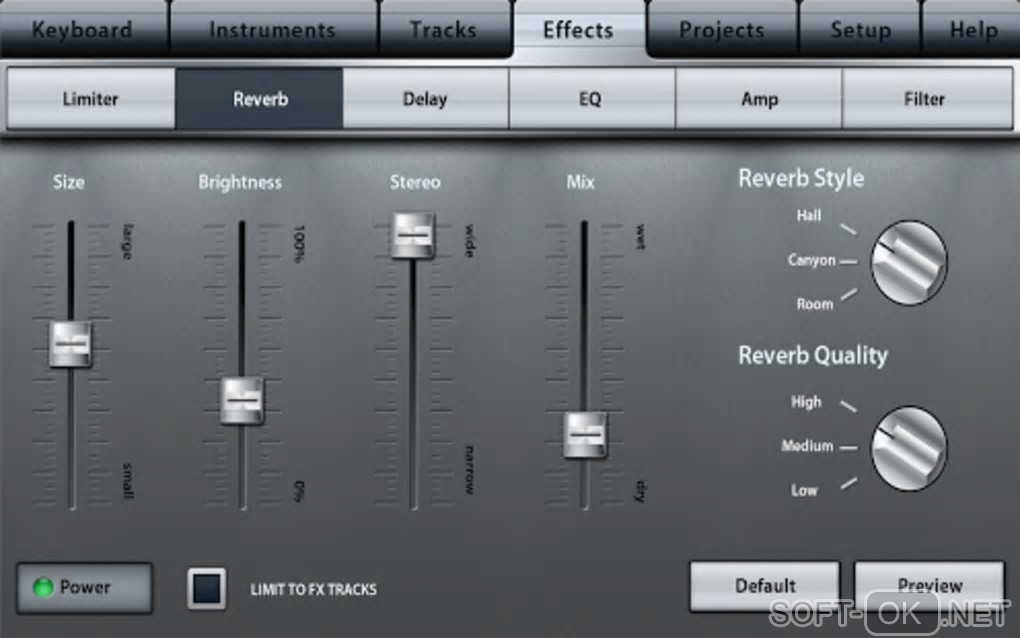The width and height of the screenshot is (1020, 638).
Task: Set reverb style to Room
Action: pos(814,304)
